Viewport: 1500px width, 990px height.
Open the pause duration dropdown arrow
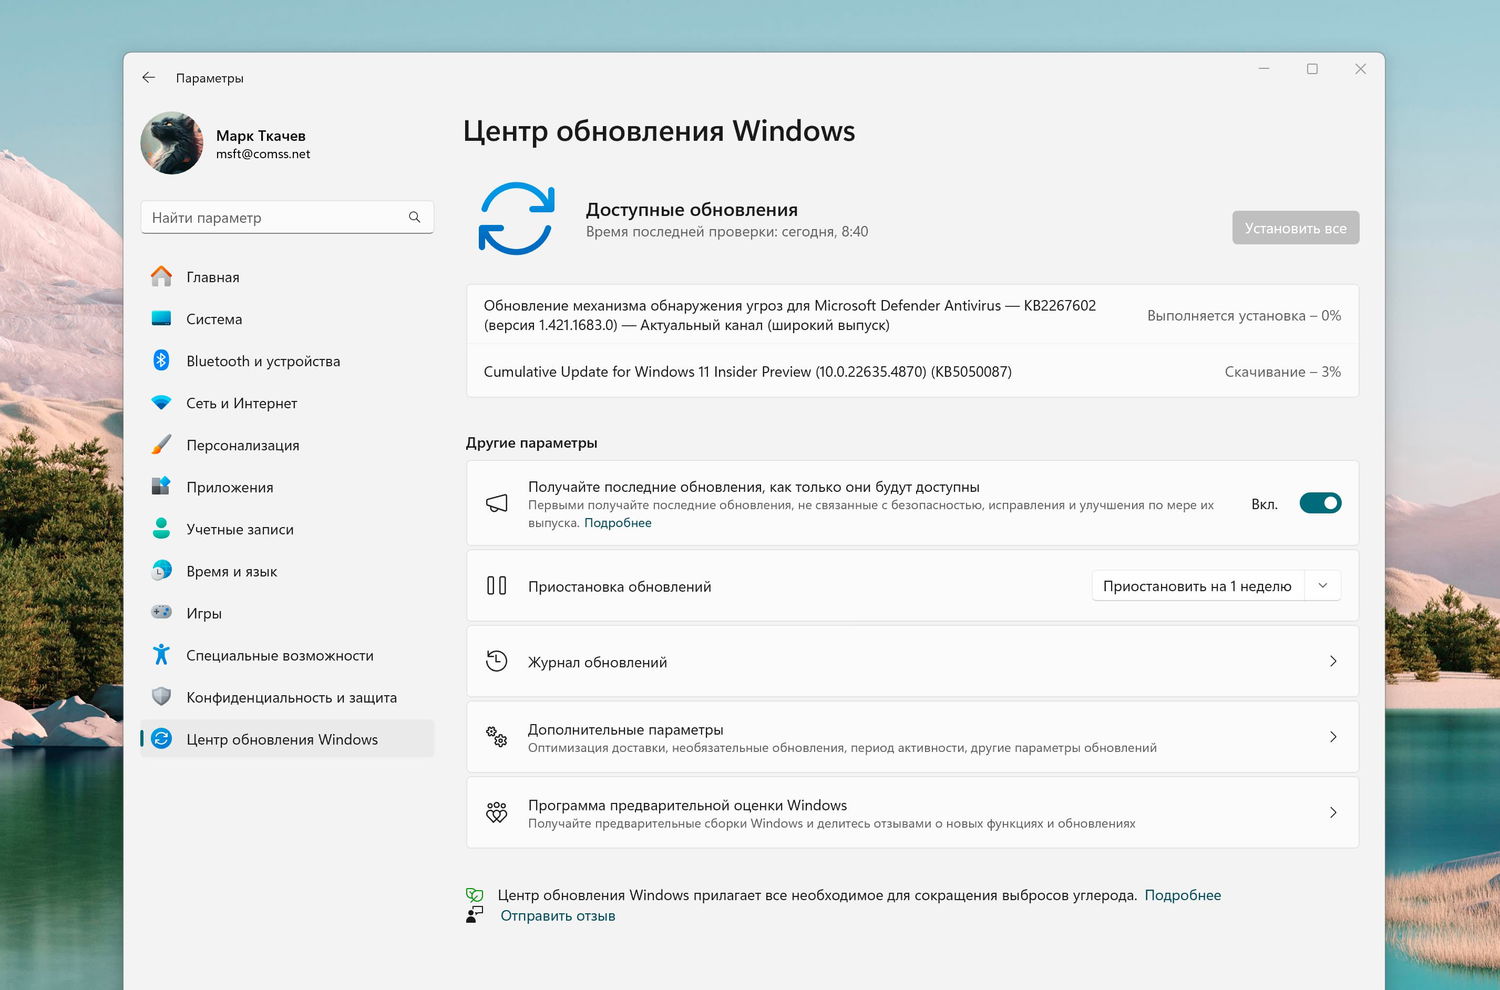(1322, 585)
